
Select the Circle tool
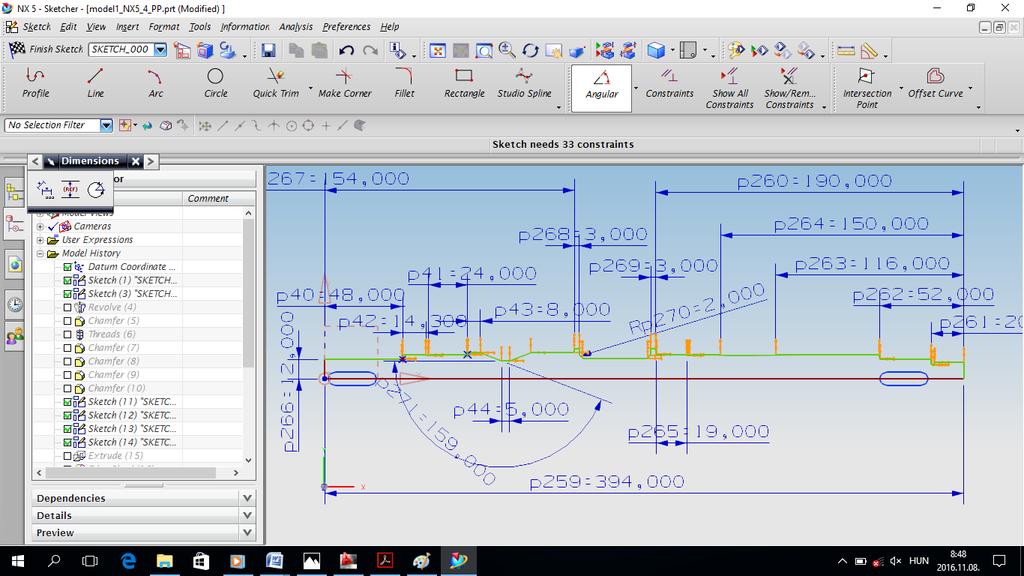coord(216,83)
